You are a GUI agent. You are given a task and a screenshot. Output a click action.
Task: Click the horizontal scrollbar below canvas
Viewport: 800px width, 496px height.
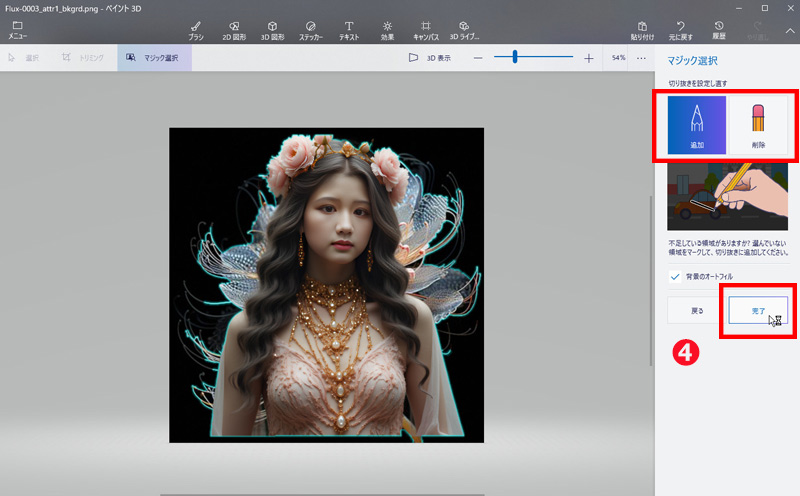pyautogui.click(x=322, y=494)
